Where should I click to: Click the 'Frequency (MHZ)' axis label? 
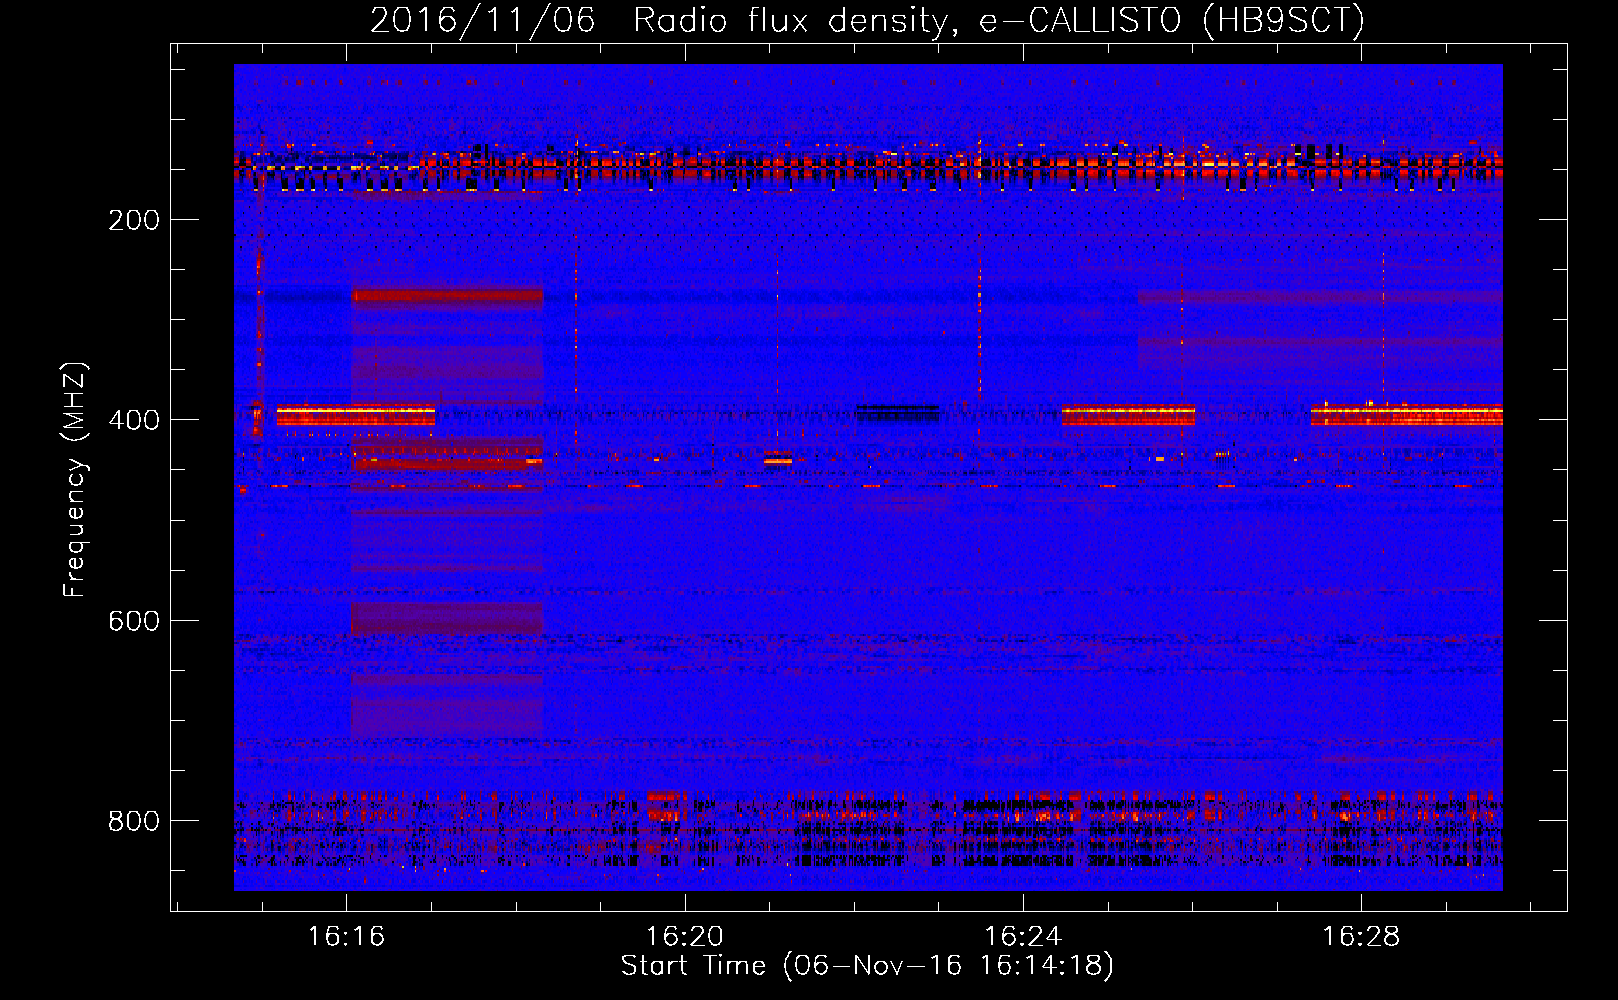coord(75,480)
